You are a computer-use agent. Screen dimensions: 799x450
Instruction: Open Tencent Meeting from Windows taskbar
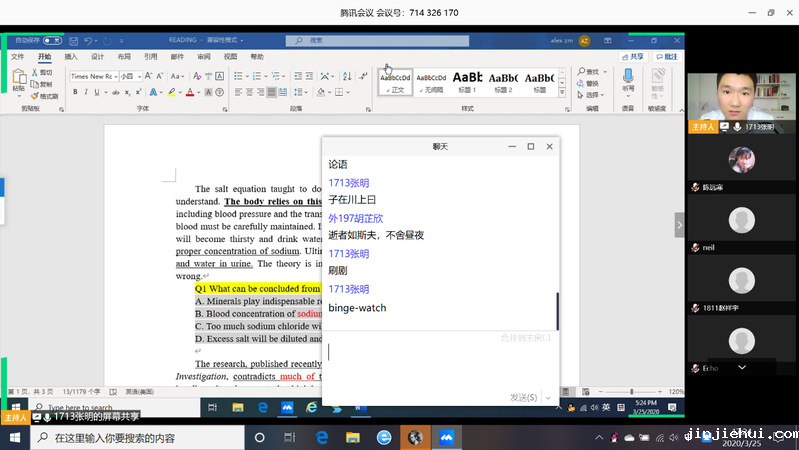click(447, 438)
